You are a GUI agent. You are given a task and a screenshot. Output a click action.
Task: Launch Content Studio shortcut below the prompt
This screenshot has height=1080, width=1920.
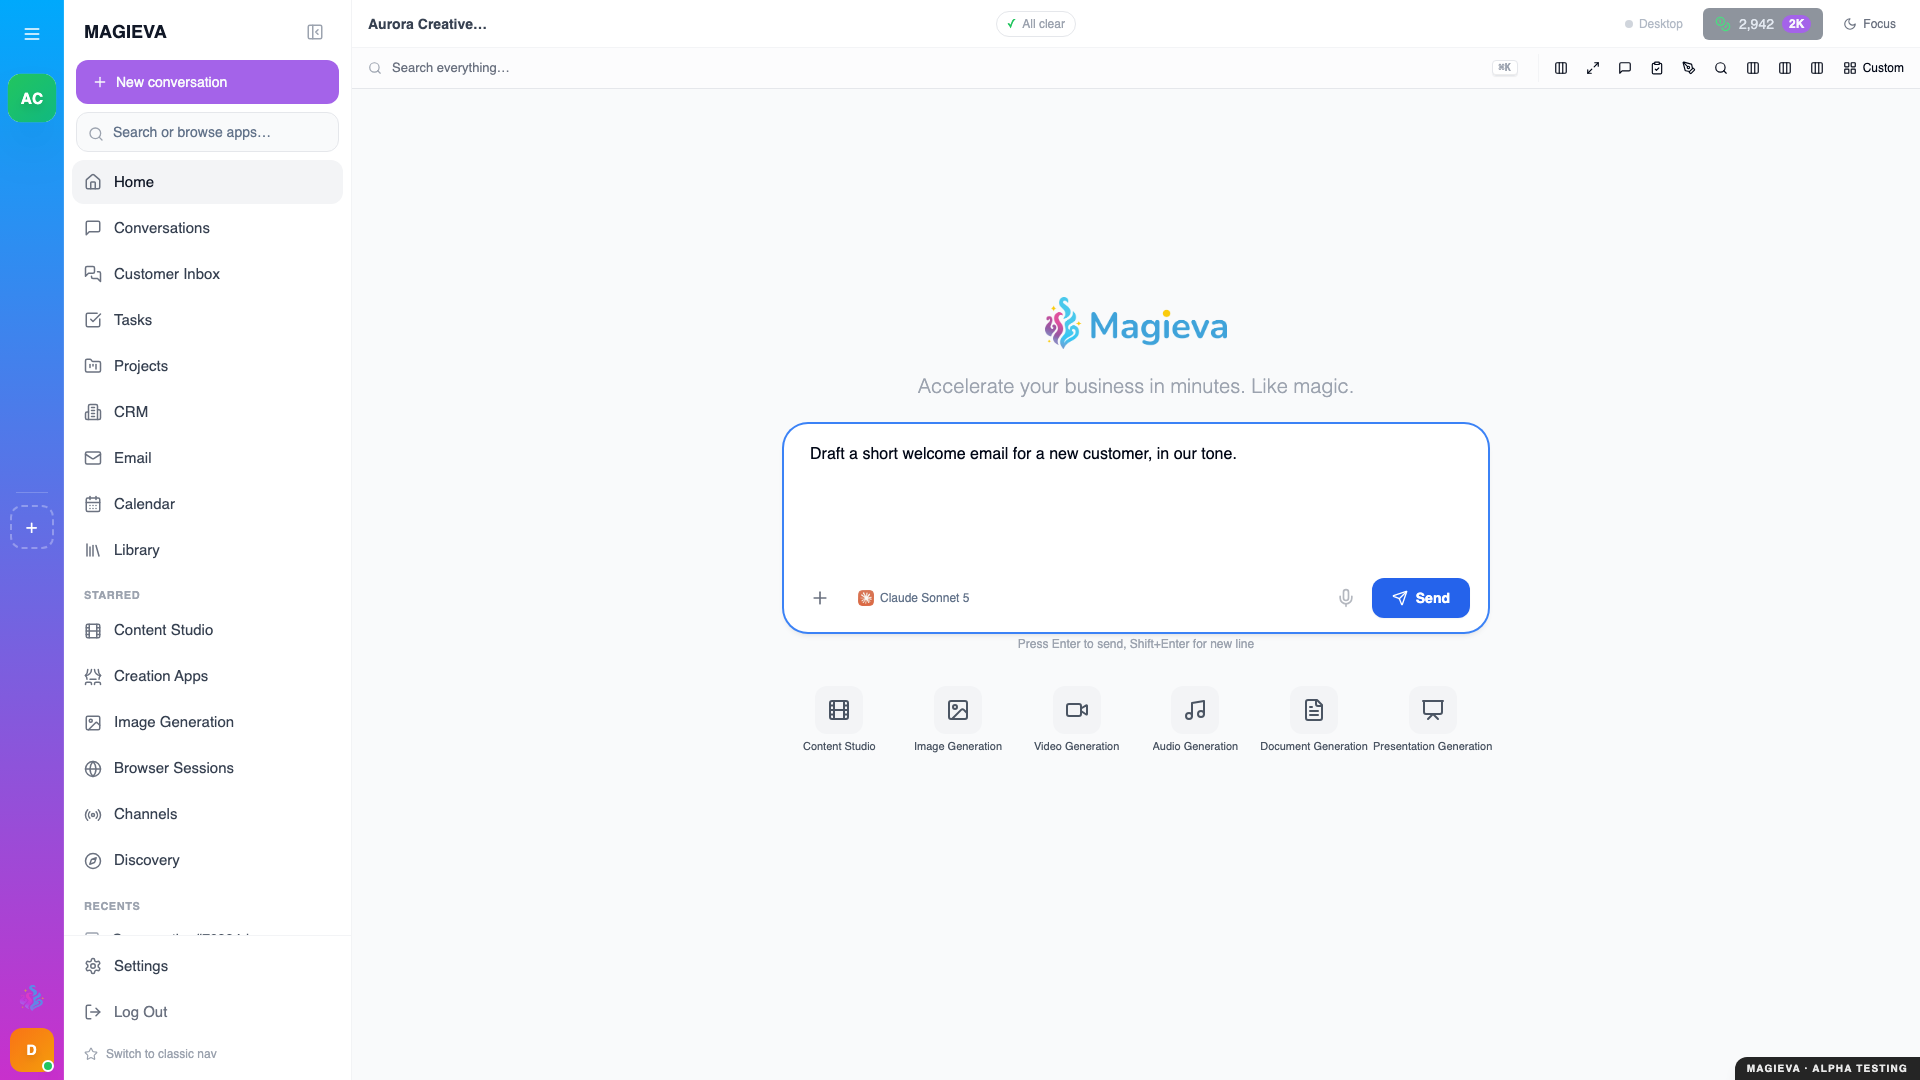pos(839,720)
